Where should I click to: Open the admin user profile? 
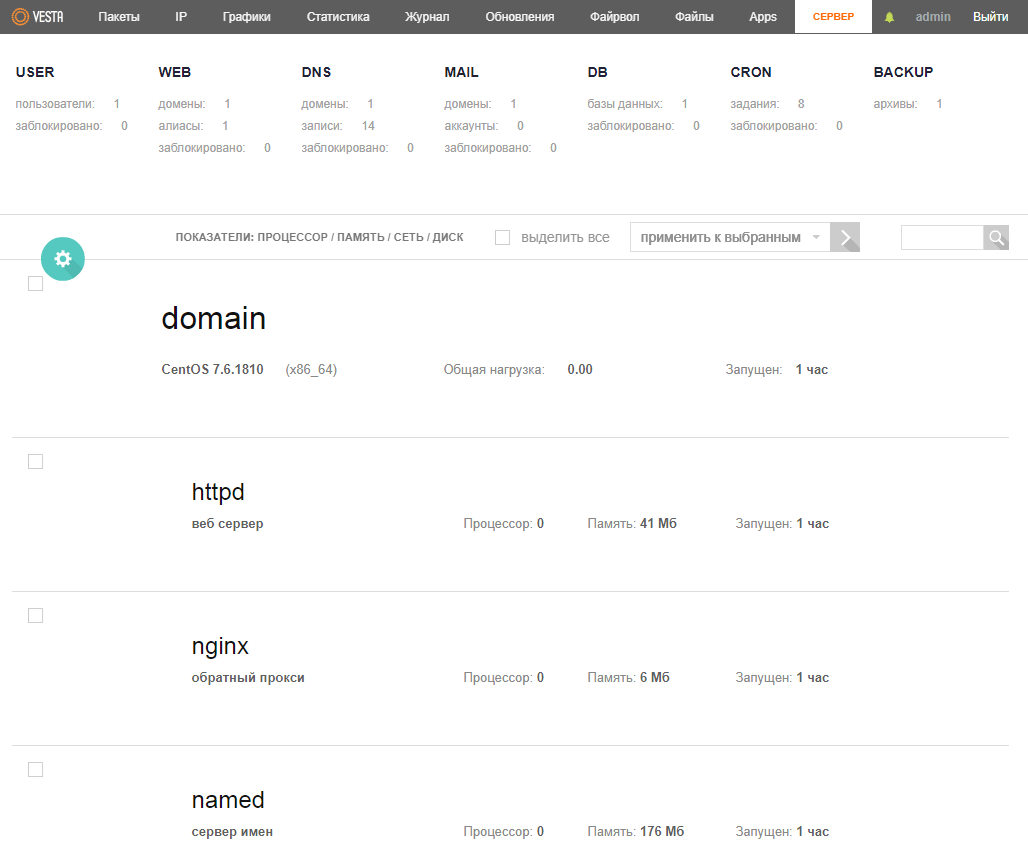click(933, 17)
